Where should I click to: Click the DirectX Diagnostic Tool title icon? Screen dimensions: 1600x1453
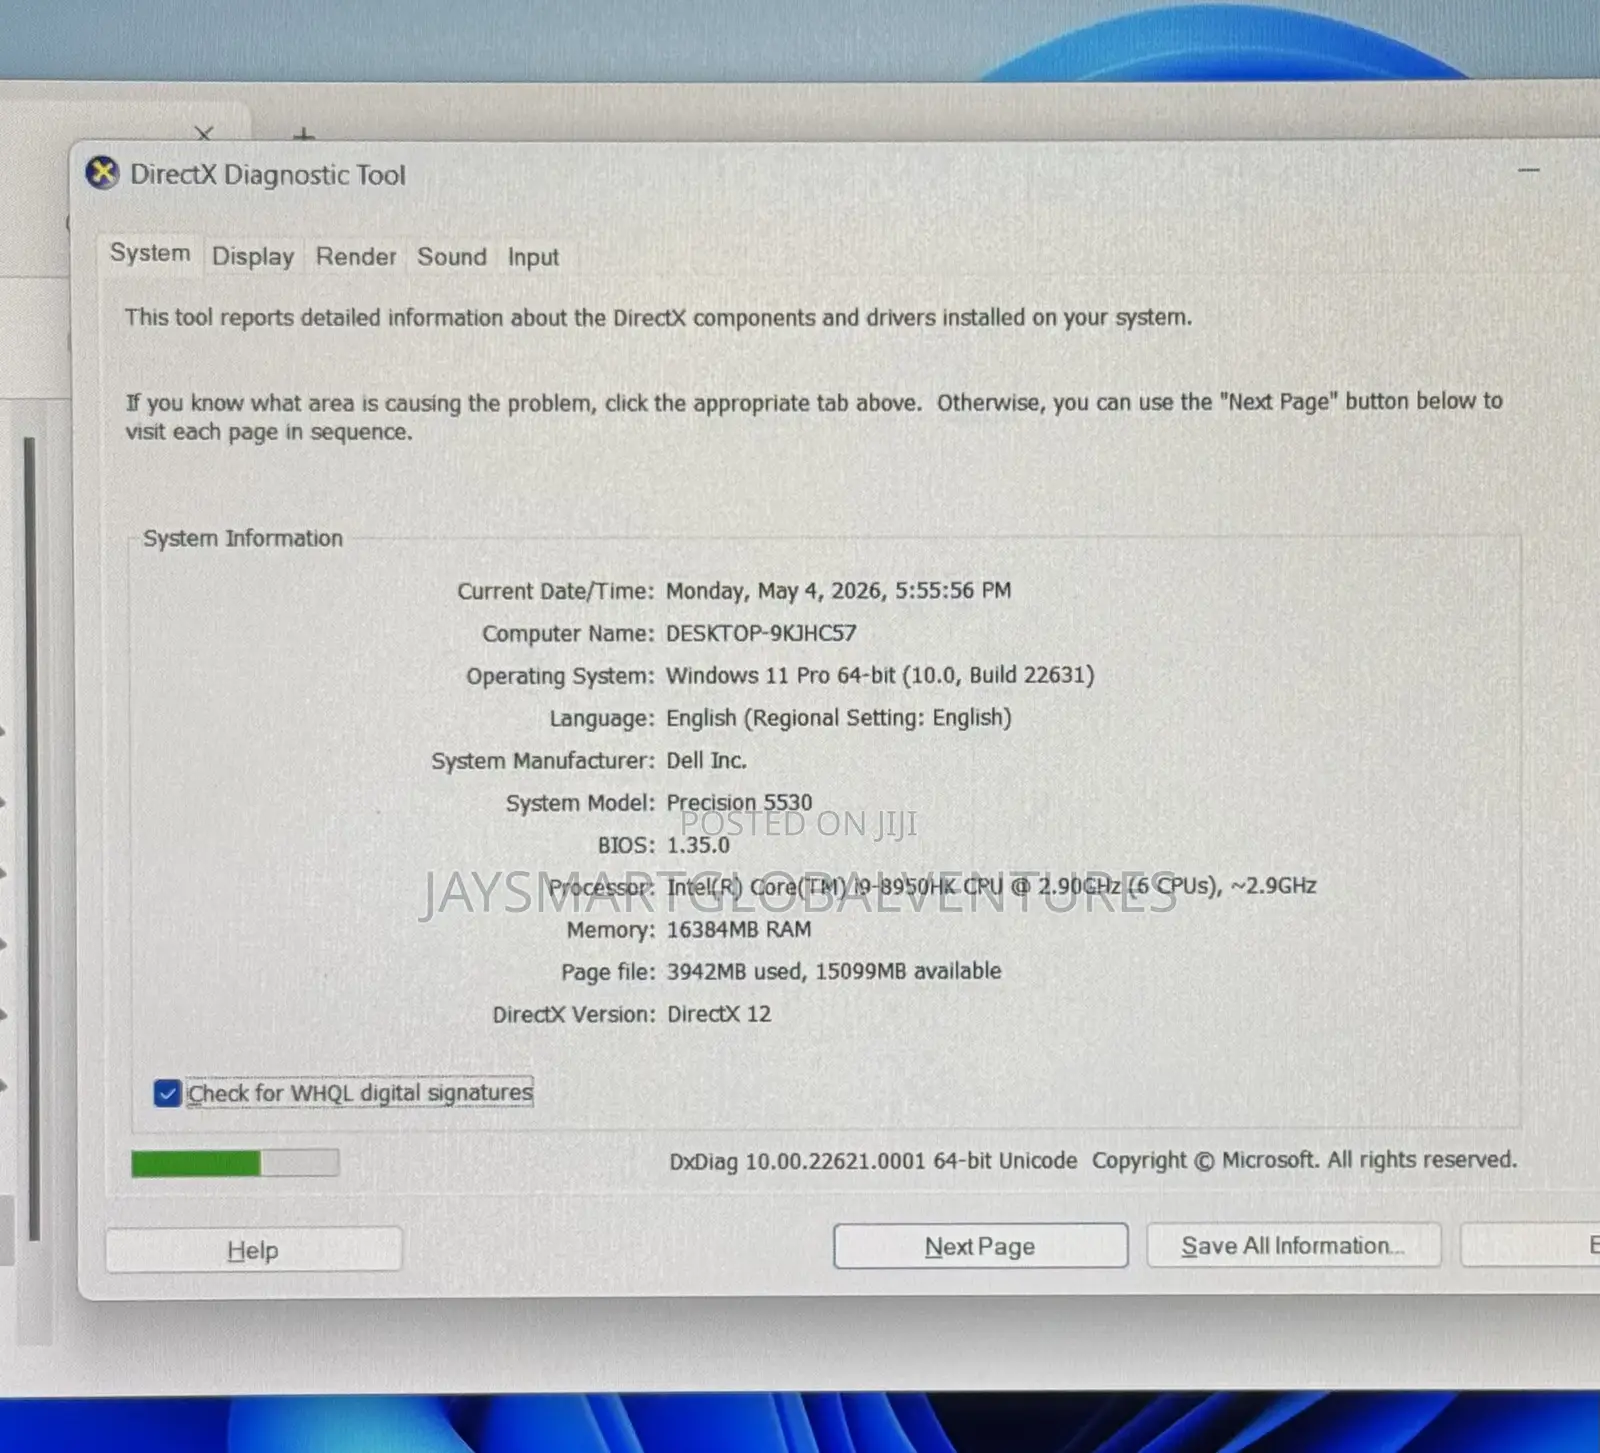coord(102,174)
